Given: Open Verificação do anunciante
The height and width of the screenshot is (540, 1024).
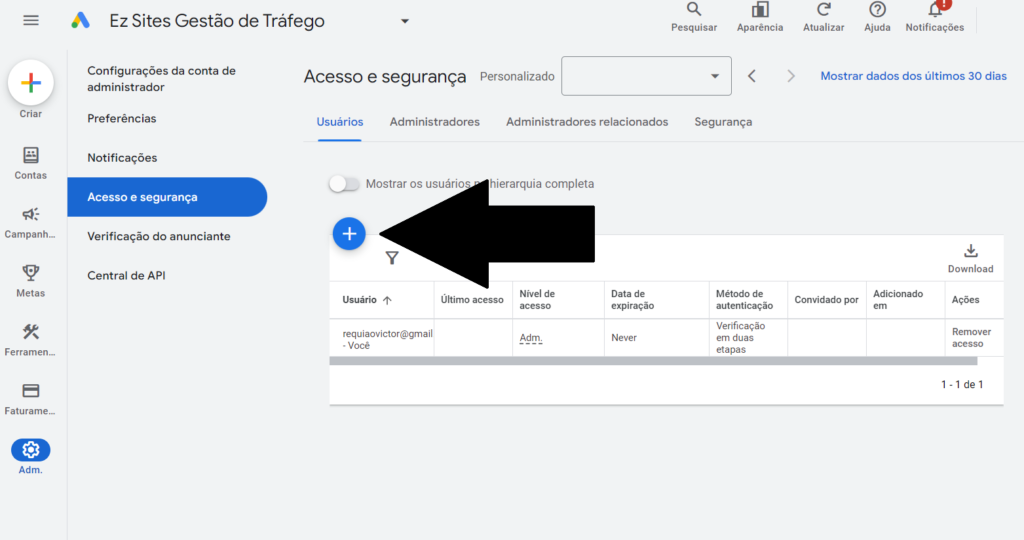Looking at the screenshot, I should pos(159,236).
